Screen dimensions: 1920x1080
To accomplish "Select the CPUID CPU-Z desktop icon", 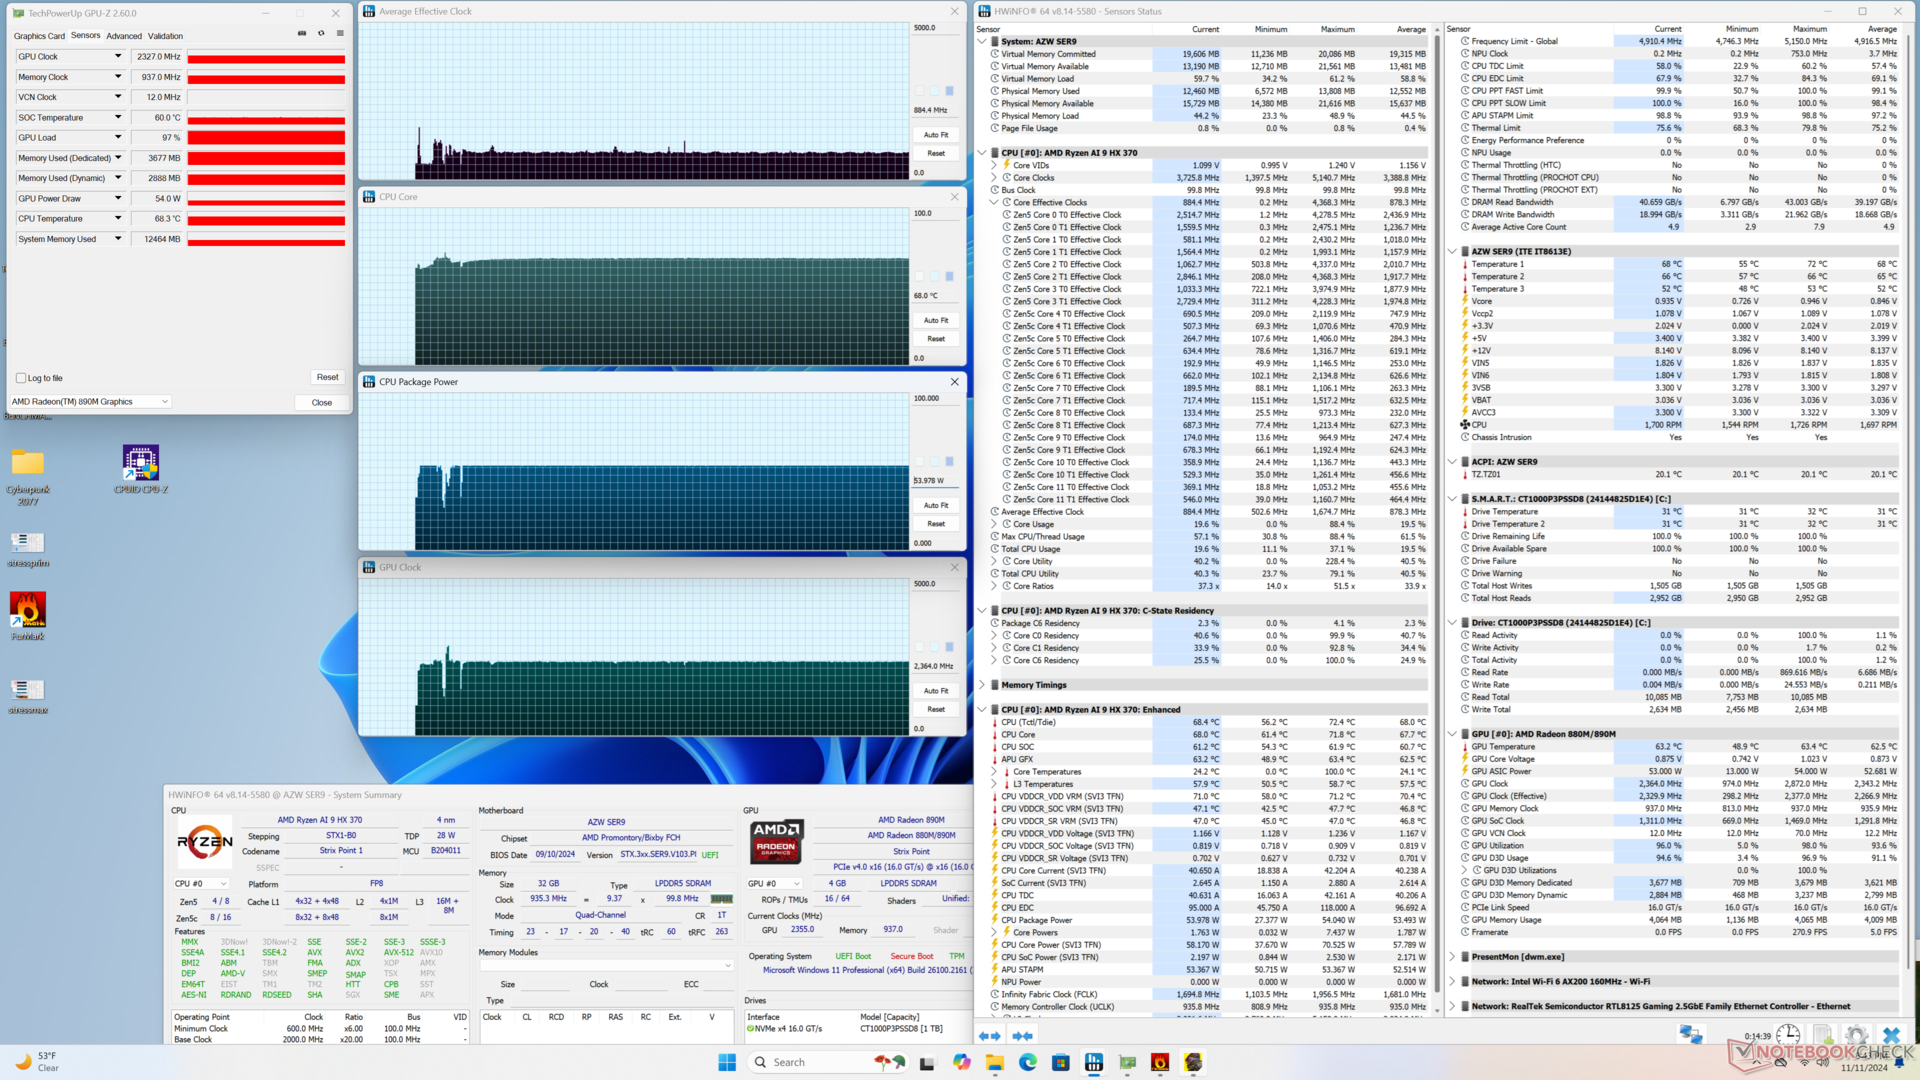I will (x=141, y=470).
